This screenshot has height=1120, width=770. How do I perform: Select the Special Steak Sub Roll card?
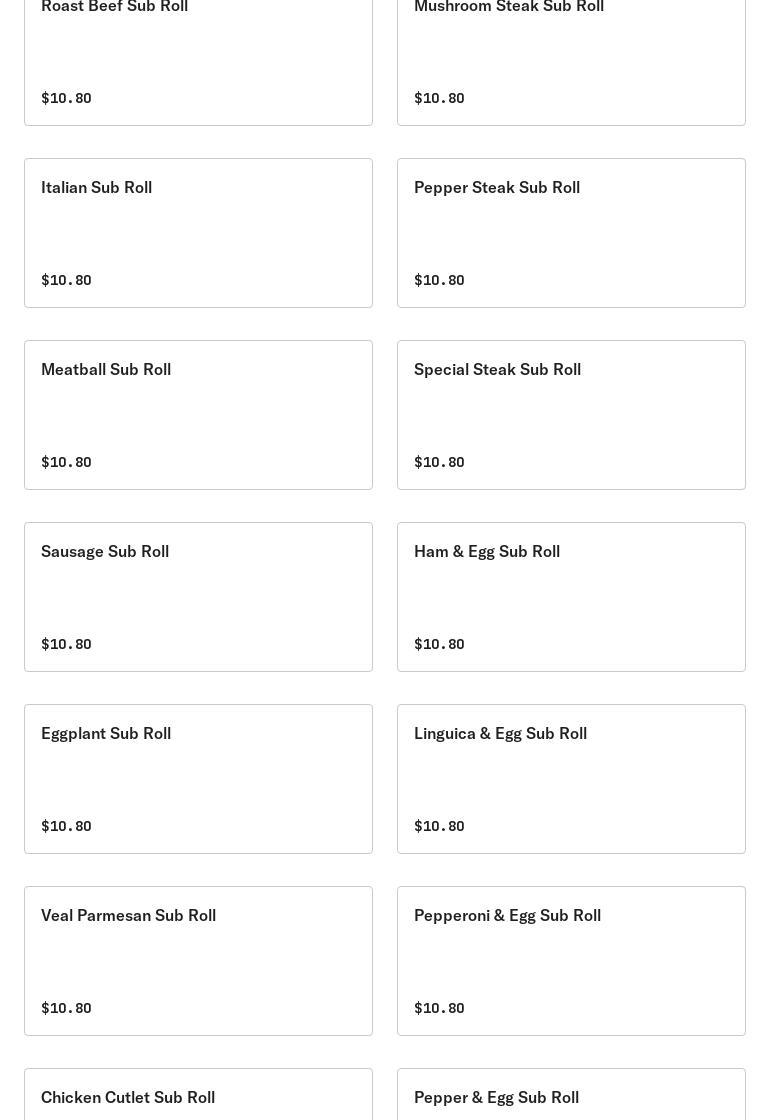[571, 415]
